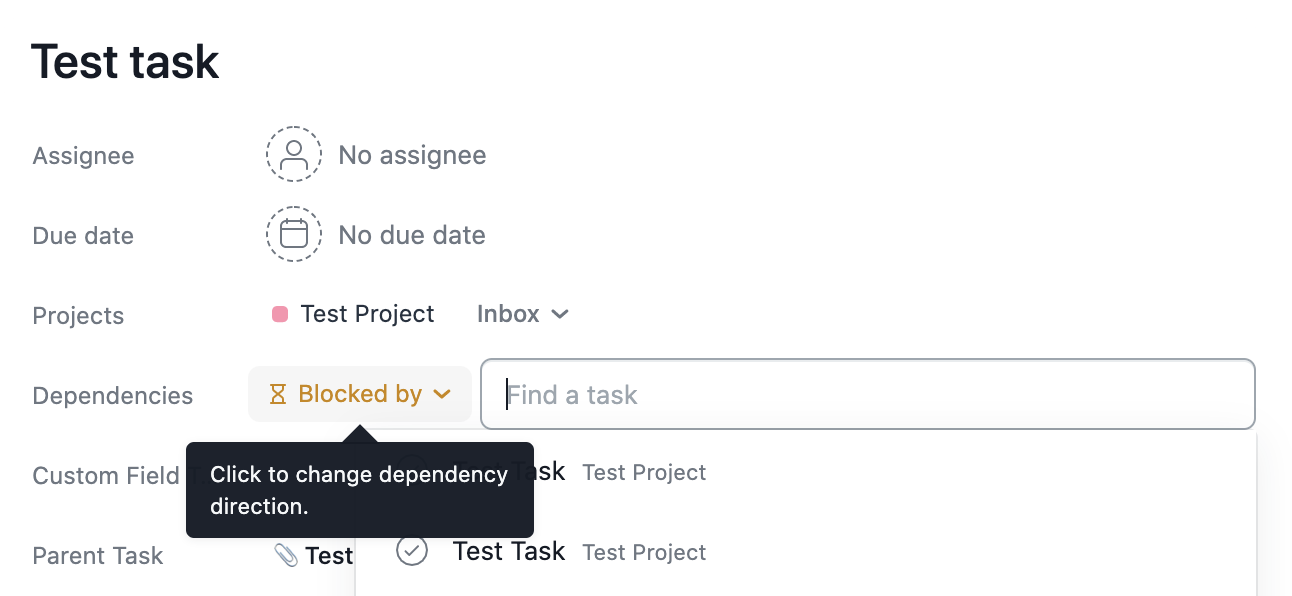1292x596 pixels.
Task: Click the "Test task" title heading
Action: pyautogui.click(x=125, y=62)
